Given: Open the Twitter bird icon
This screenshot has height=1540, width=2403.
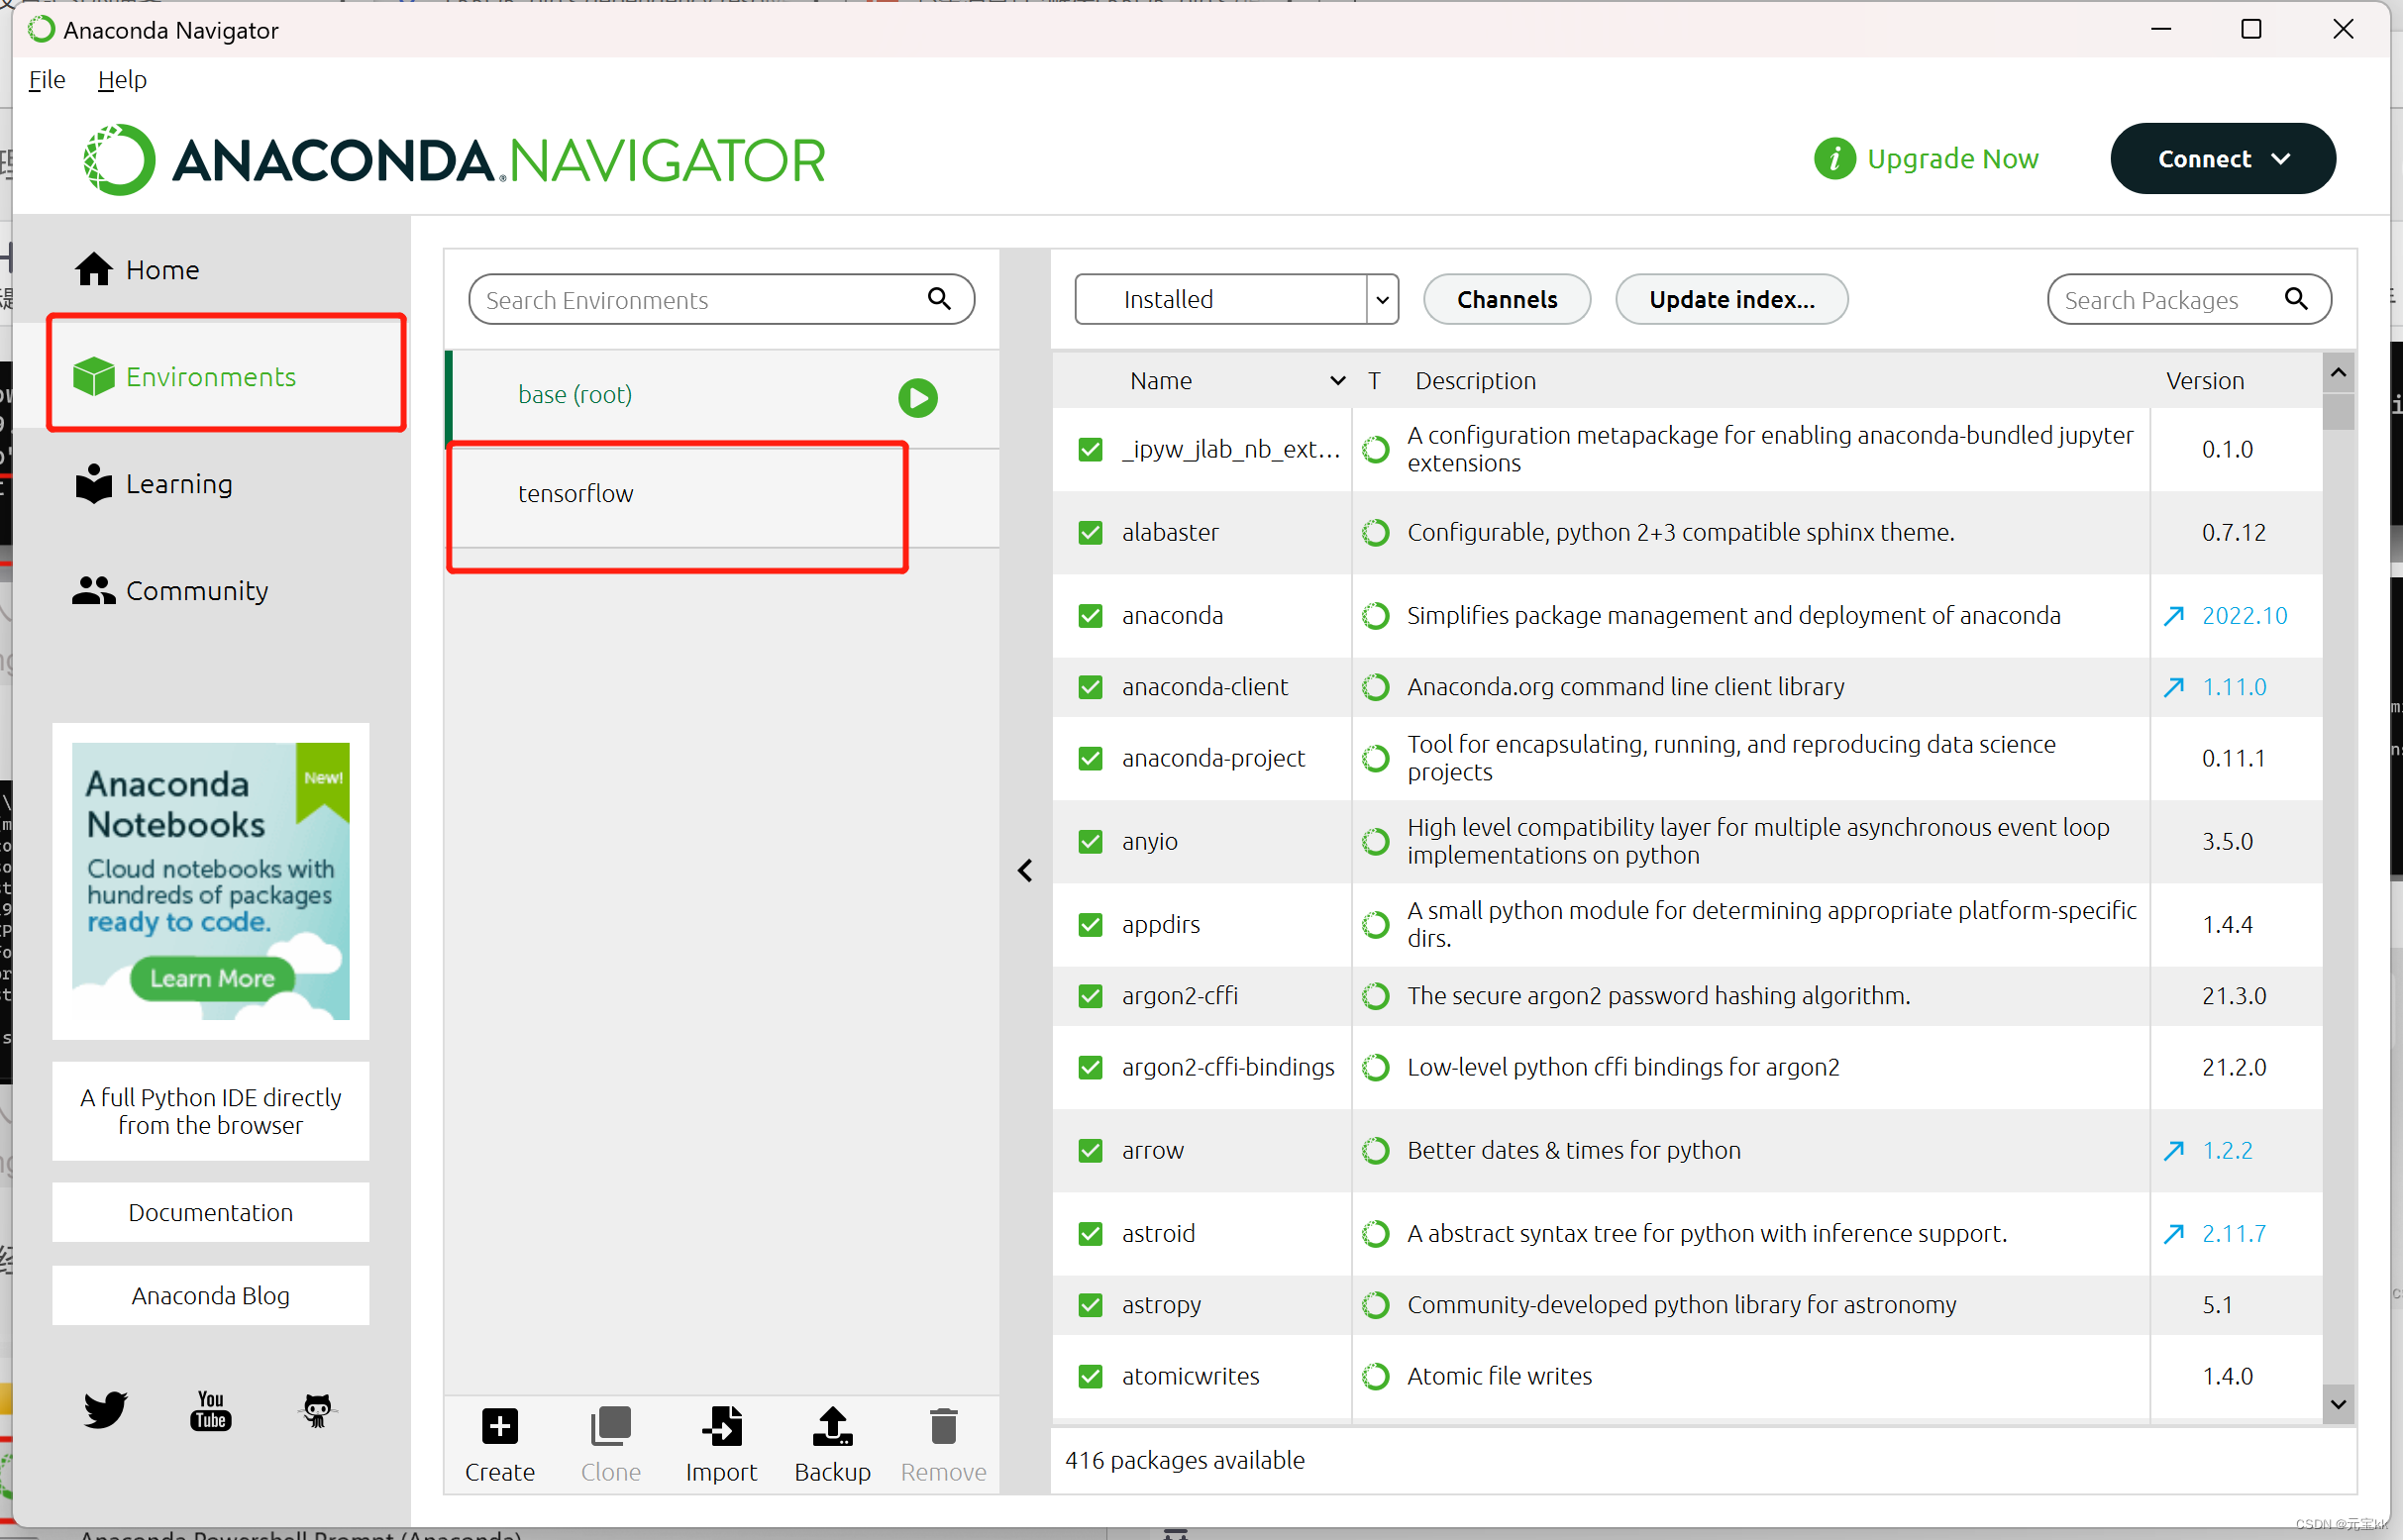Looking at the screenshot, I should [105, 1409].
